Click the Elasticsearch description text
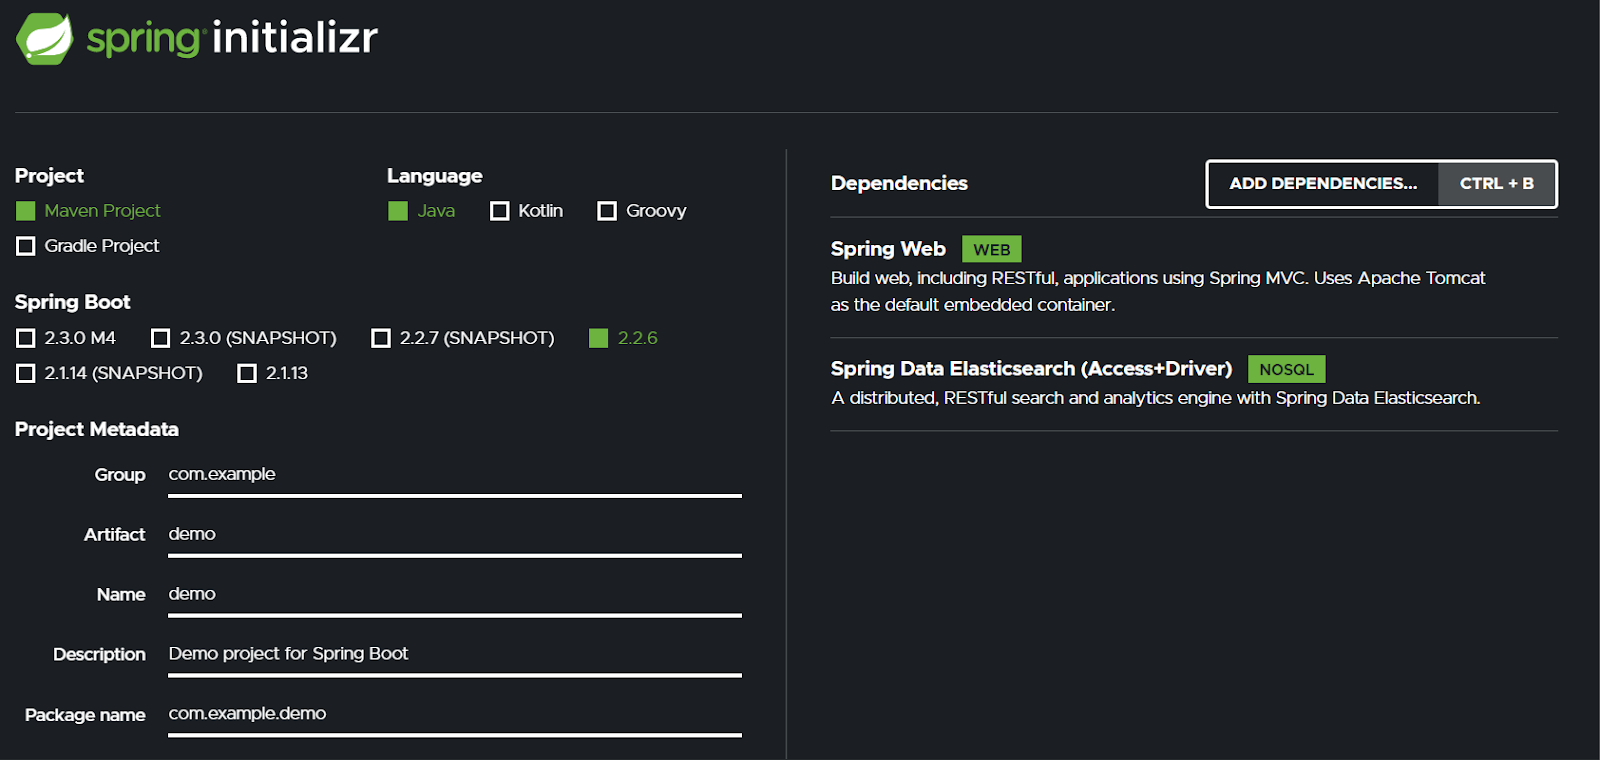 pyautogui.click(x=1156, y=398)
